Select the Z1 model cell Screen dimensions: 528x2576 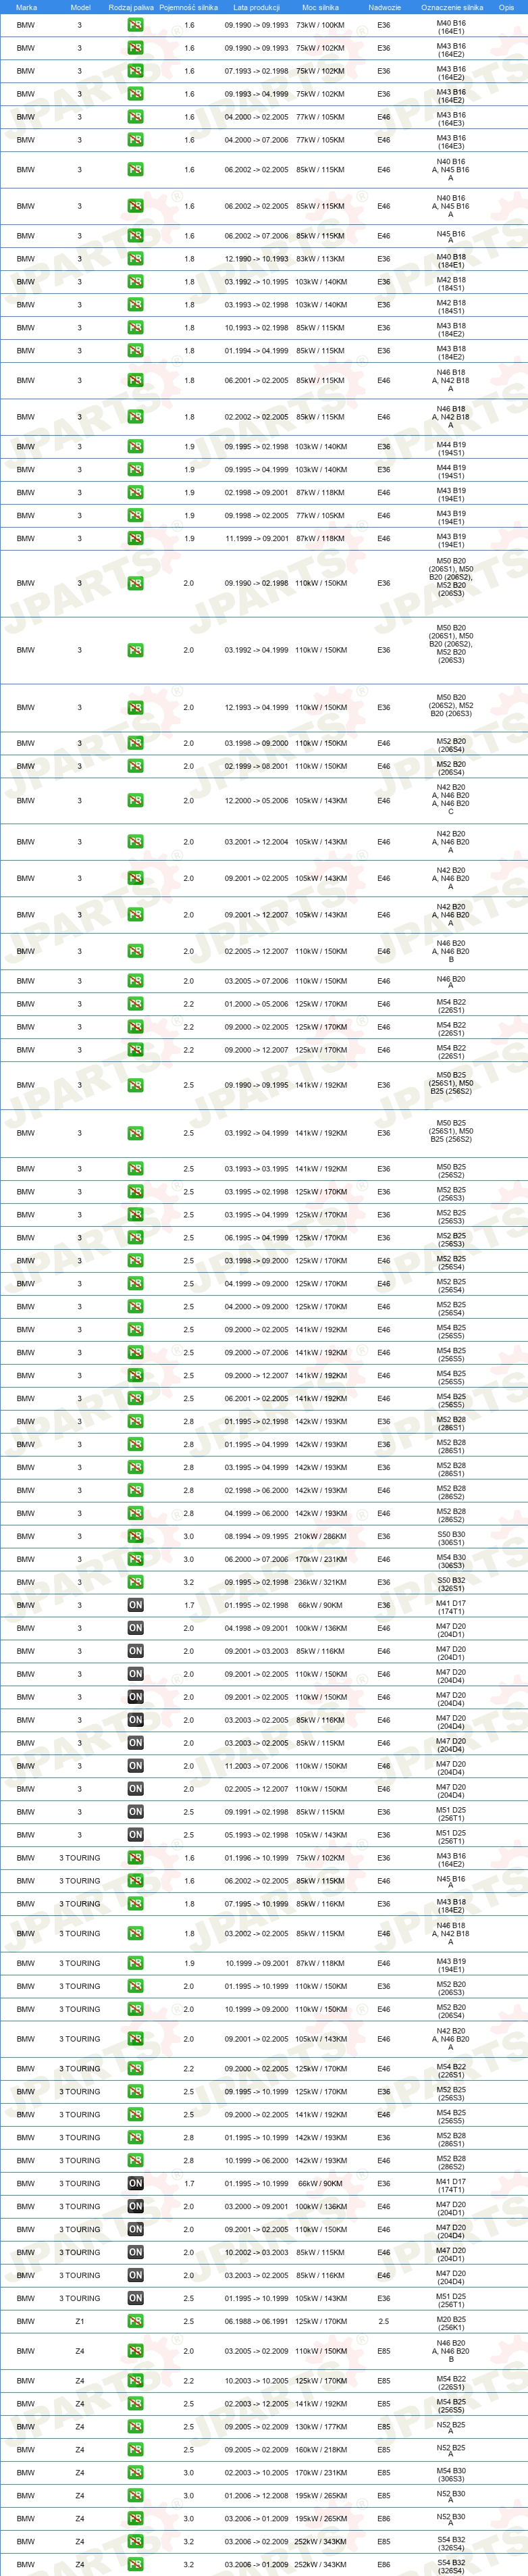pos(80,2321)
